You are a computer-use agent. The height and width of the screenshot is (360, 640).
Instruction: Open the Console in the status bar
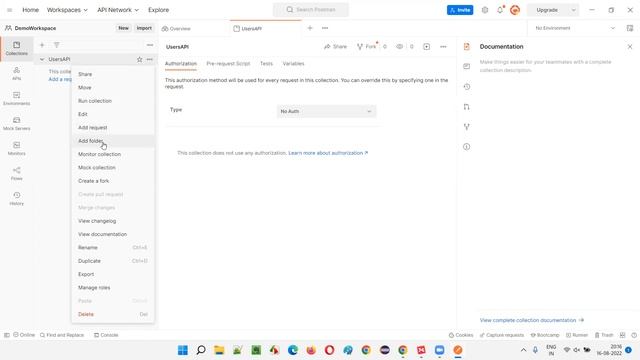tap(106, 335)
